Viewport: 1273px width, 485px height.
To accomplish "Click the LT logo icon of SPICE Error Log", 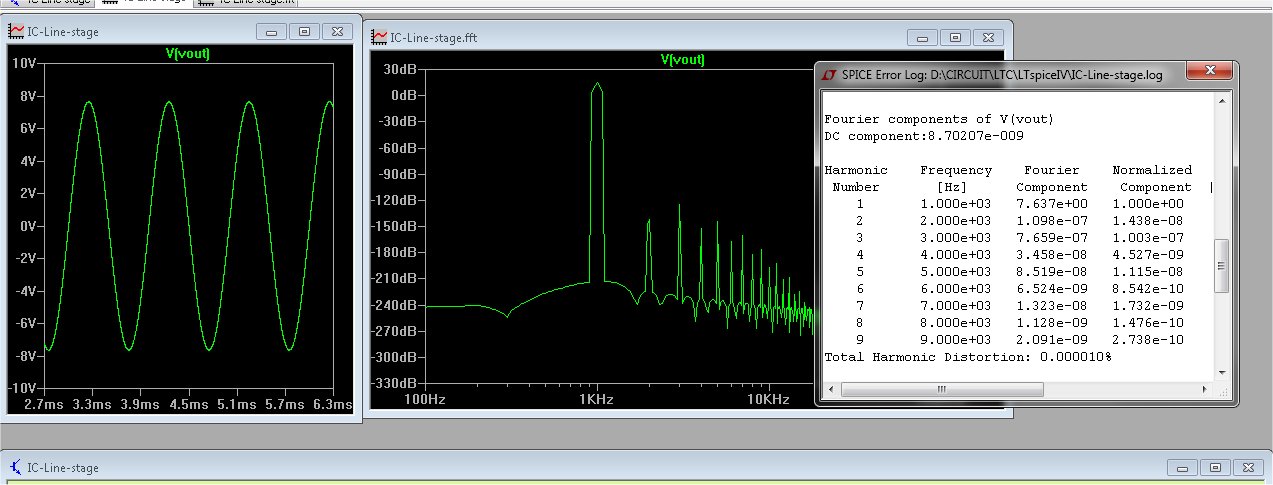I will click(829, 74).
